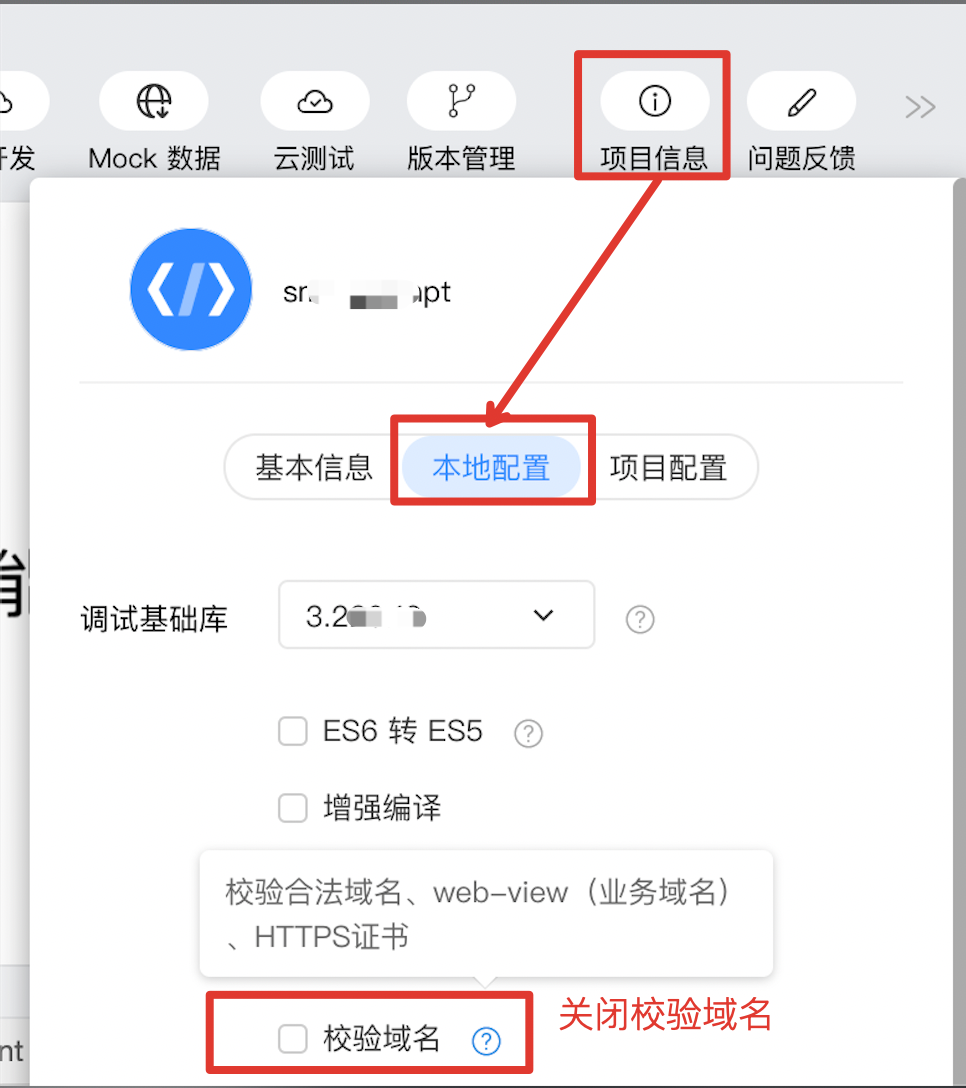Toggle the 增强编译 checkbox
This screenshot has width=966, height=1088.
pos(293,808)
